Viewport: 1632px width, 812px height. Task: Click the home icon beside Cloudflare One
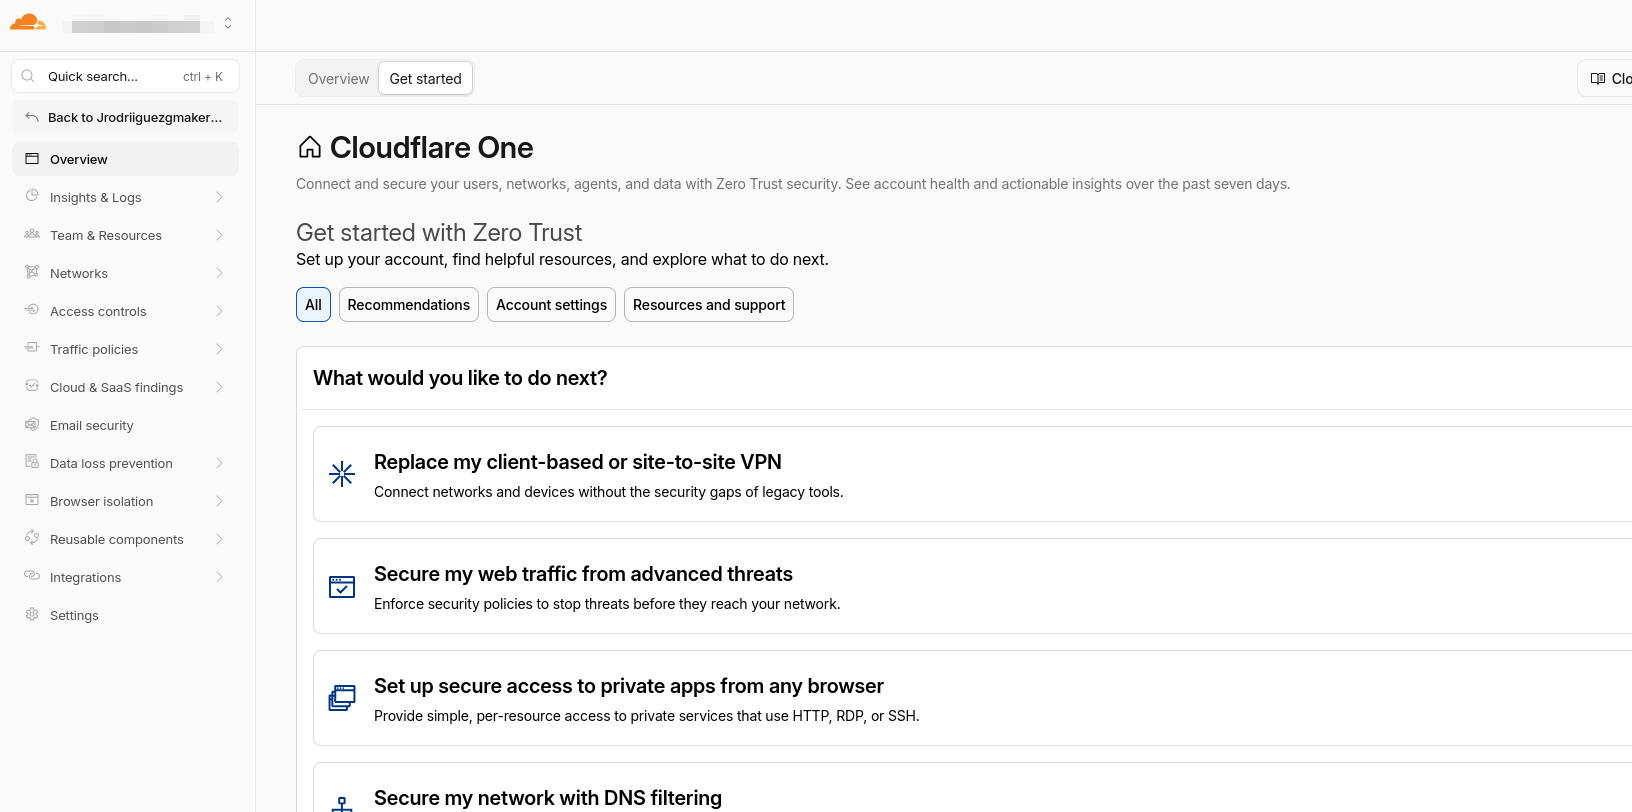tap(310, 147)
